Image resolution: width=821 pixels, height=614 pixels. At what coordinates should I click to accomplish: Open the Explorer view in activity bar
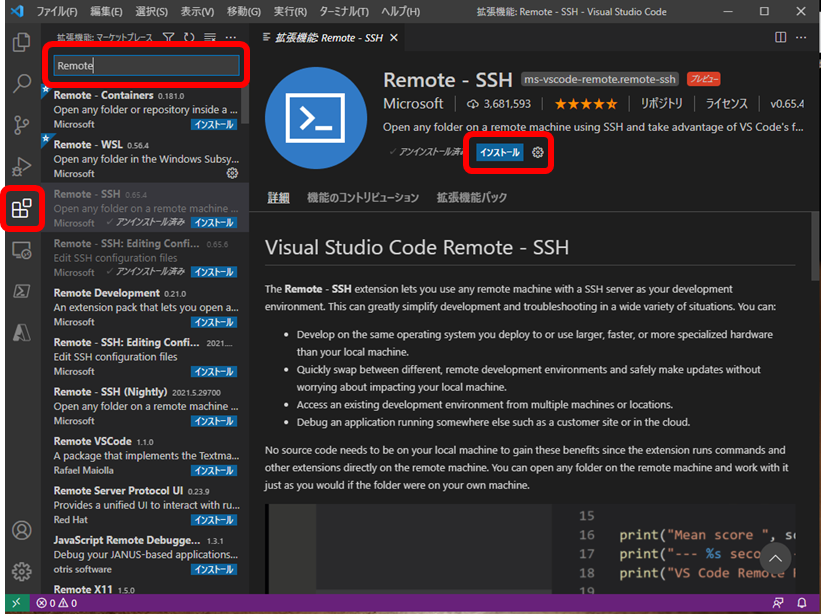(x=21, y=42)
